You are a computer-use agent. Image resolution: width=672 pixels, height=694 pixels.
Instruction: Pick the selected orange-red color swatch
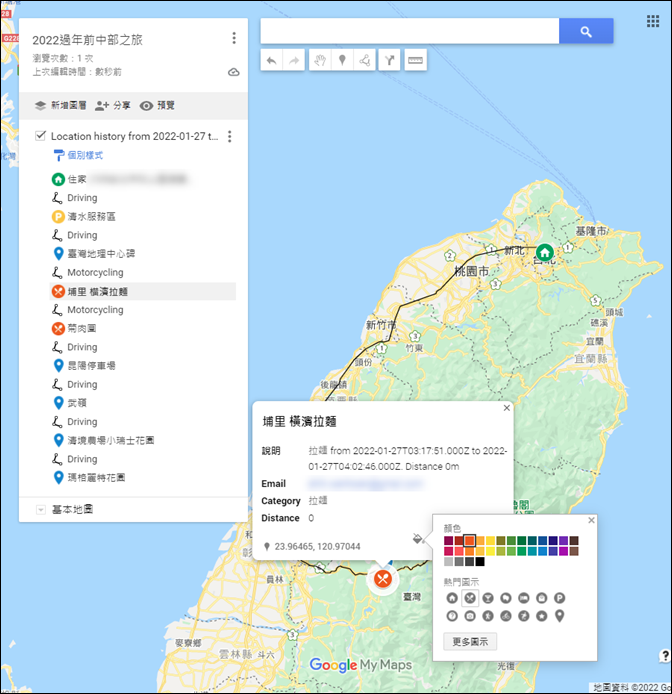tap(470, 540)
